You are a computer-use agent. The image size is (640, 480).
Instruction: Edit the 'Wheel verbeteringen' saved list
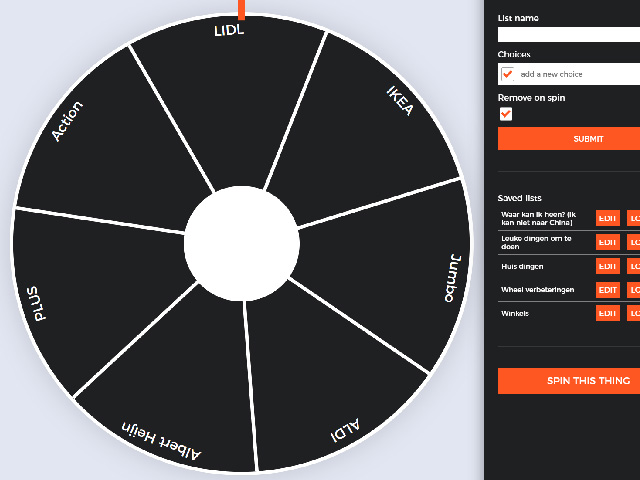tap(607, 290)
